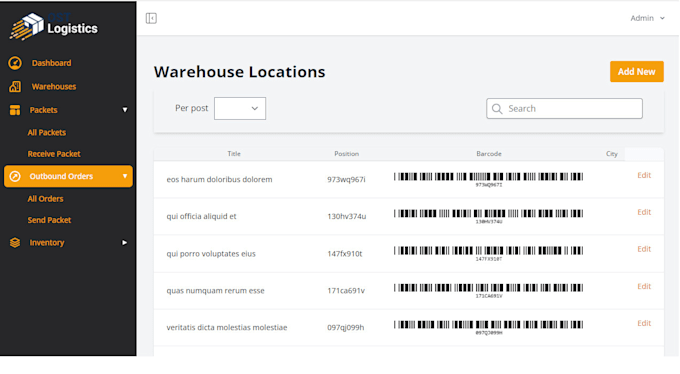This screenshot has height=374, width=680.
Task: Open the Per post dropdown
Action: tap(240, 108)
